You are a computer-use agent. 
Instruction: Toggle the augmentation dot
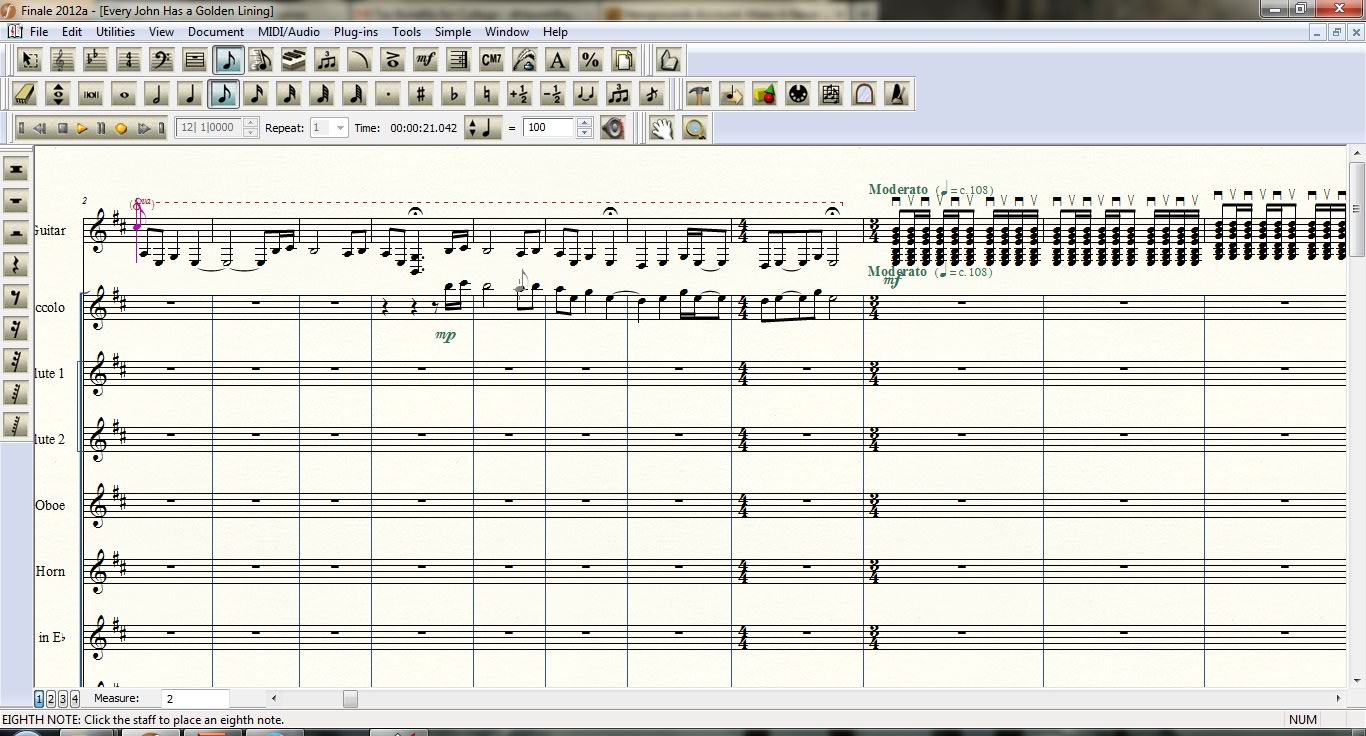coord(388,94)
